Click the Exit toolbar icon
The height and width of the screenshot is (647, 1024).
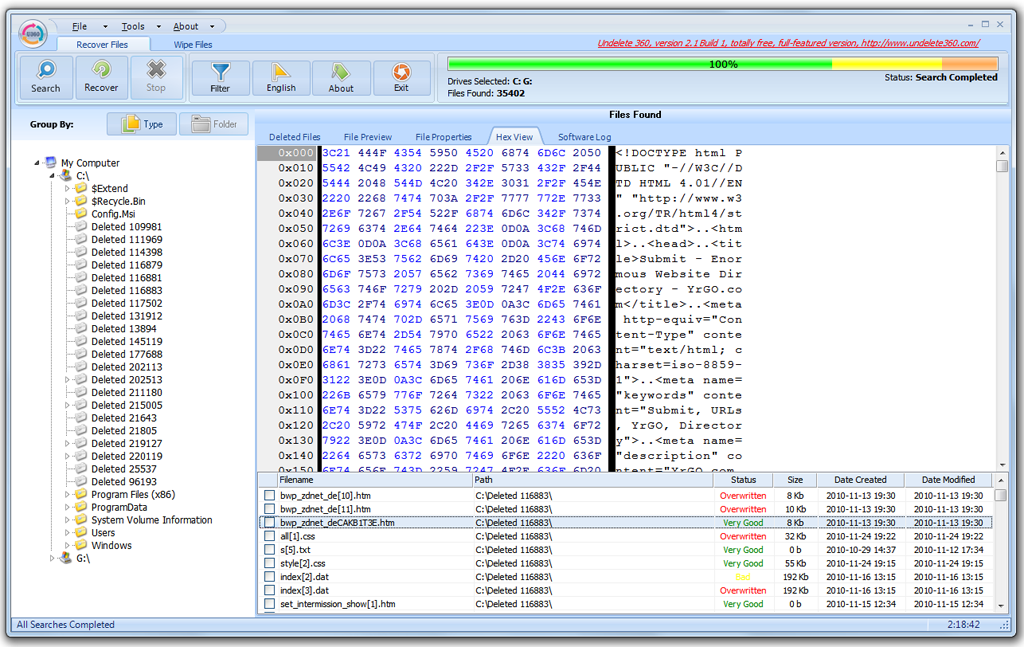[x=401, y=73]
